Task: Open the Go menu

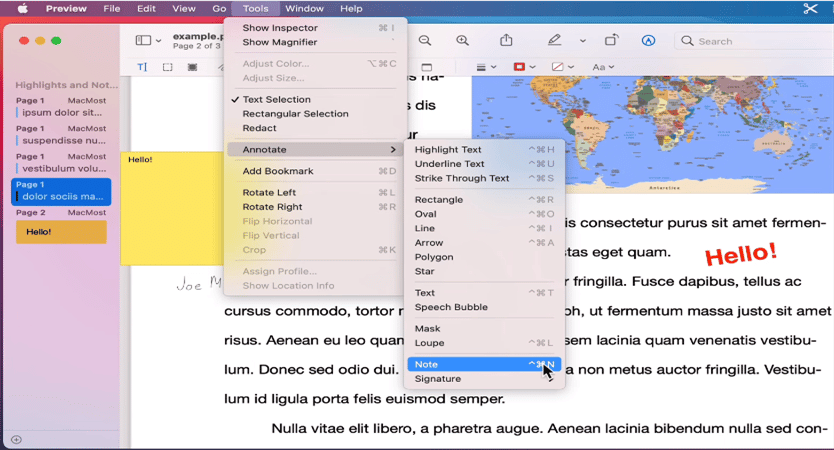Action: (219, 9)
